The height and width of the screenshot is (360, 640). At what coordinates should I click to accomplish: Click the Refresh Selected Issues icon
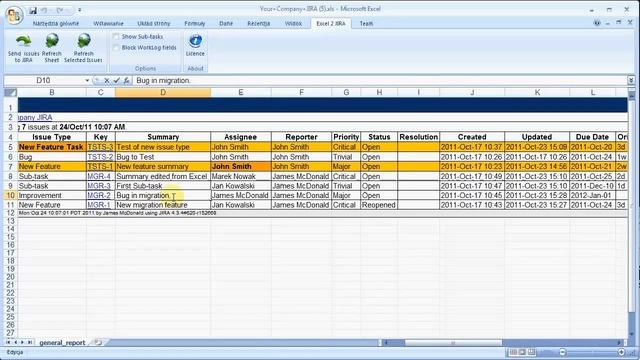84,41
